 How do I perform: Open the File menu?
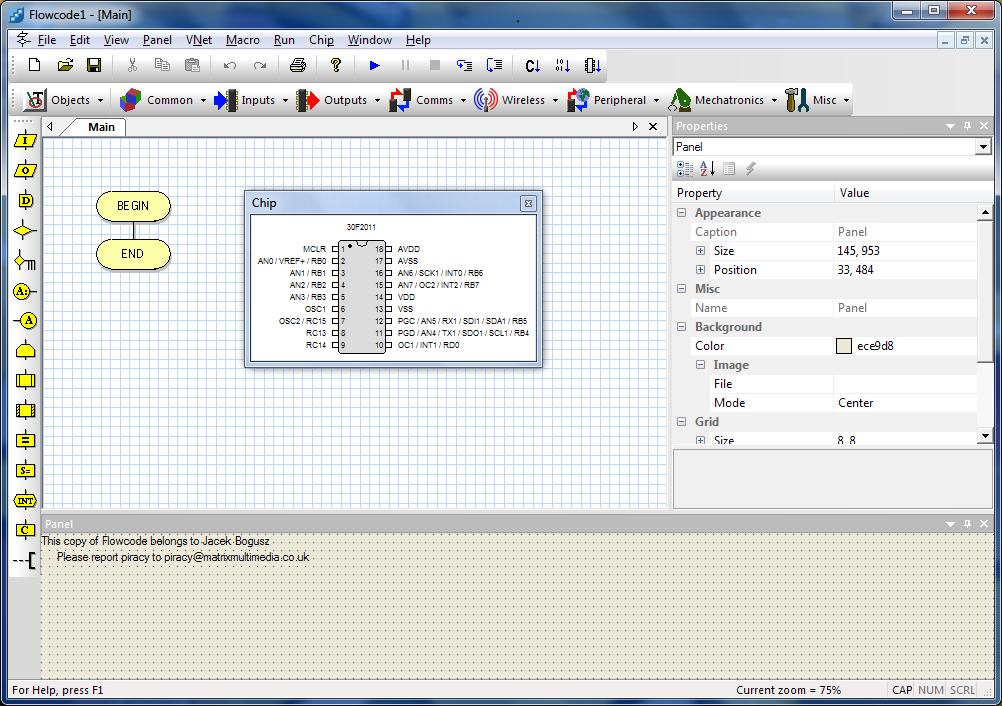point(47,40)
